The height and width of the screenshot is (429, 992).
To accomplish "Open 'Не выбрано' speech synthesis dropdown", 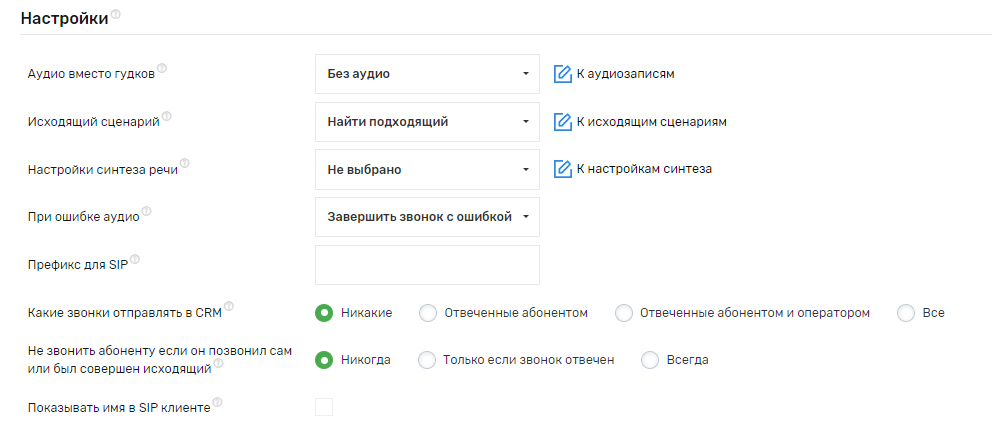I will tap(427, 170).
